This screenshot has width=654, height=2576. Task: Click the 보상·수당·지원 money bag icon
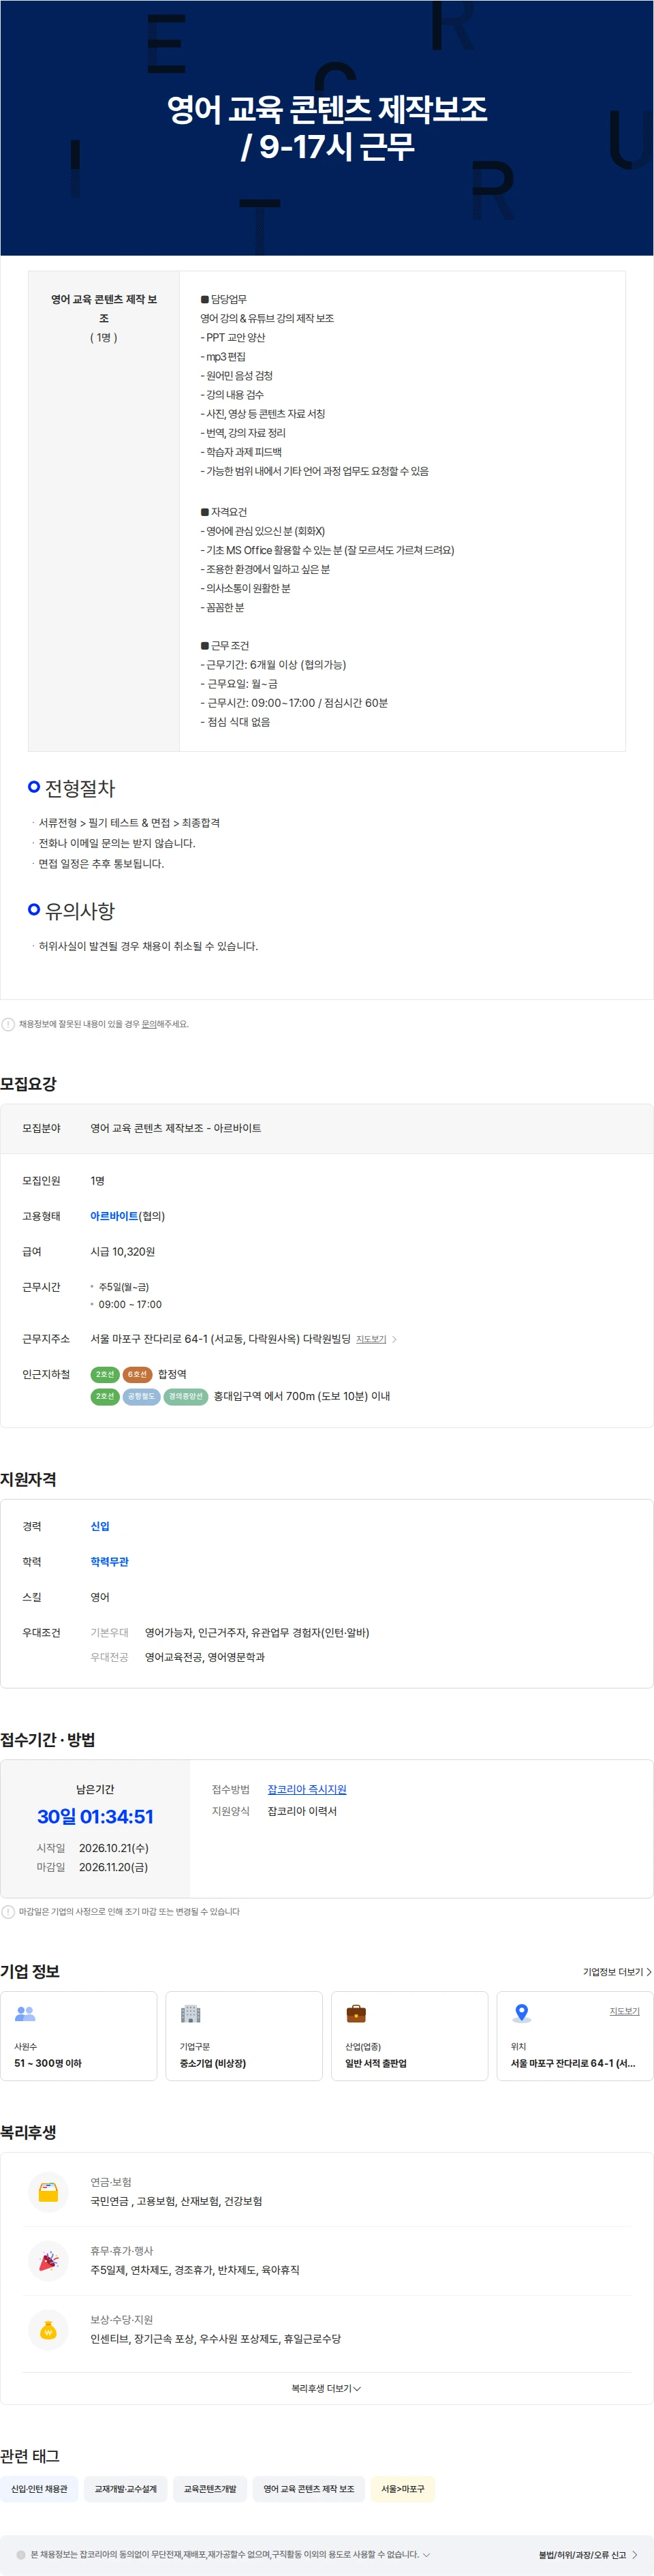48,2329
